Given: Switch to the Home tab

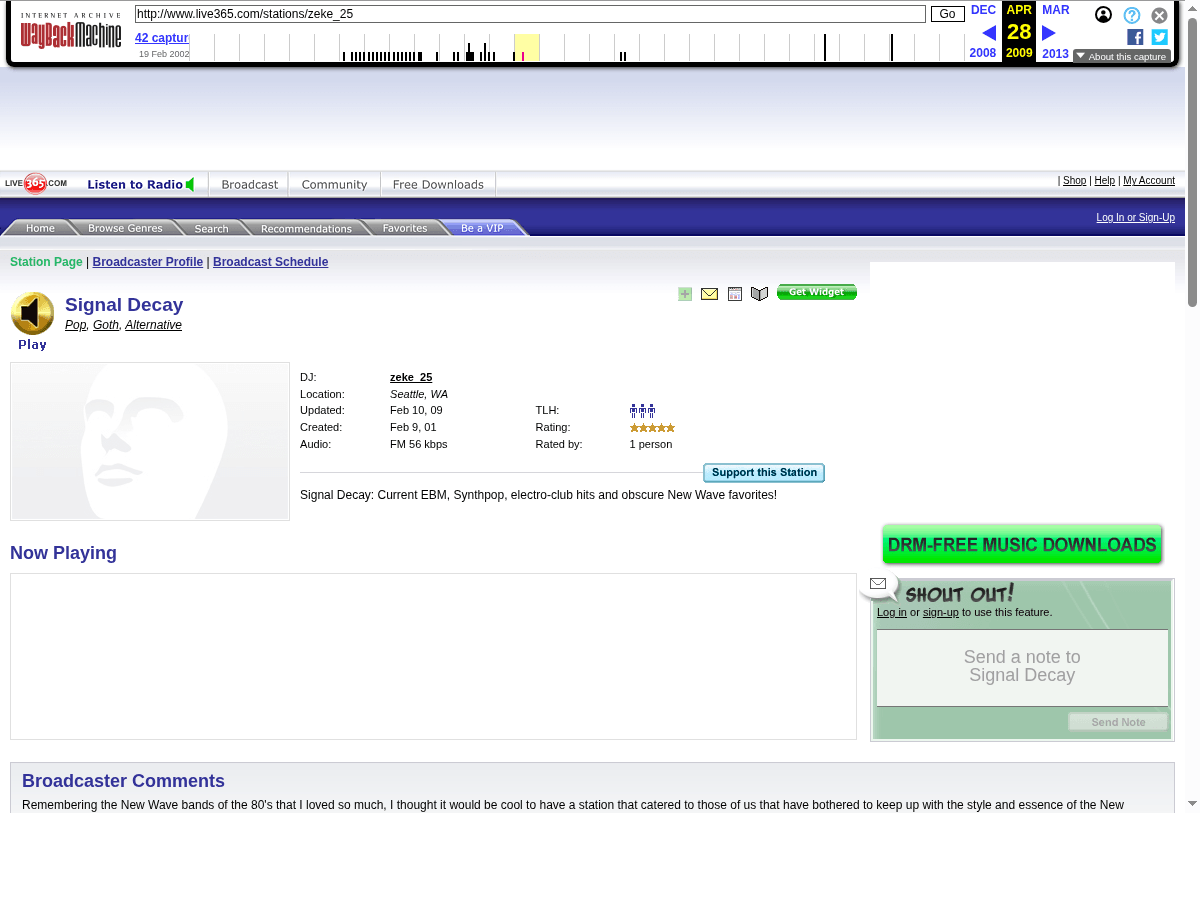Looking at the screenshot, I should [x=40, y=228].
